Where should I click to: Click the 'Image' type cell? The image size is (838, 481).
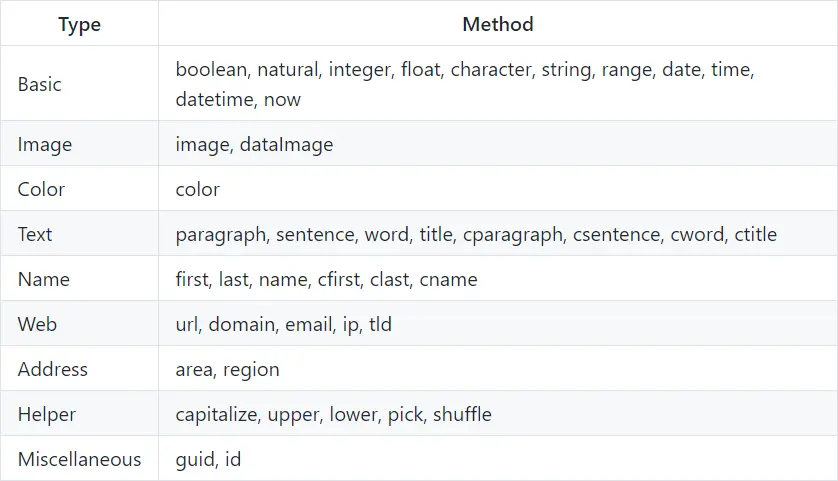45,144
